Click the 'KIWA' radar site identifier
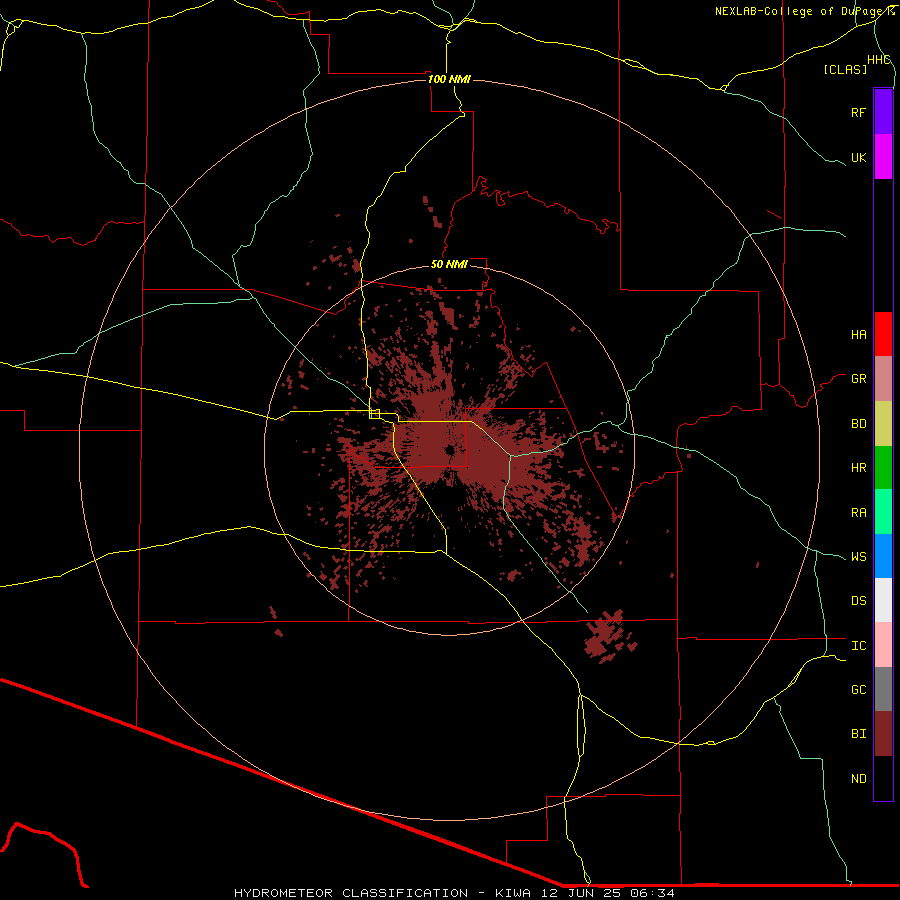Screen dimensions: 900x900 coord(513,893)
